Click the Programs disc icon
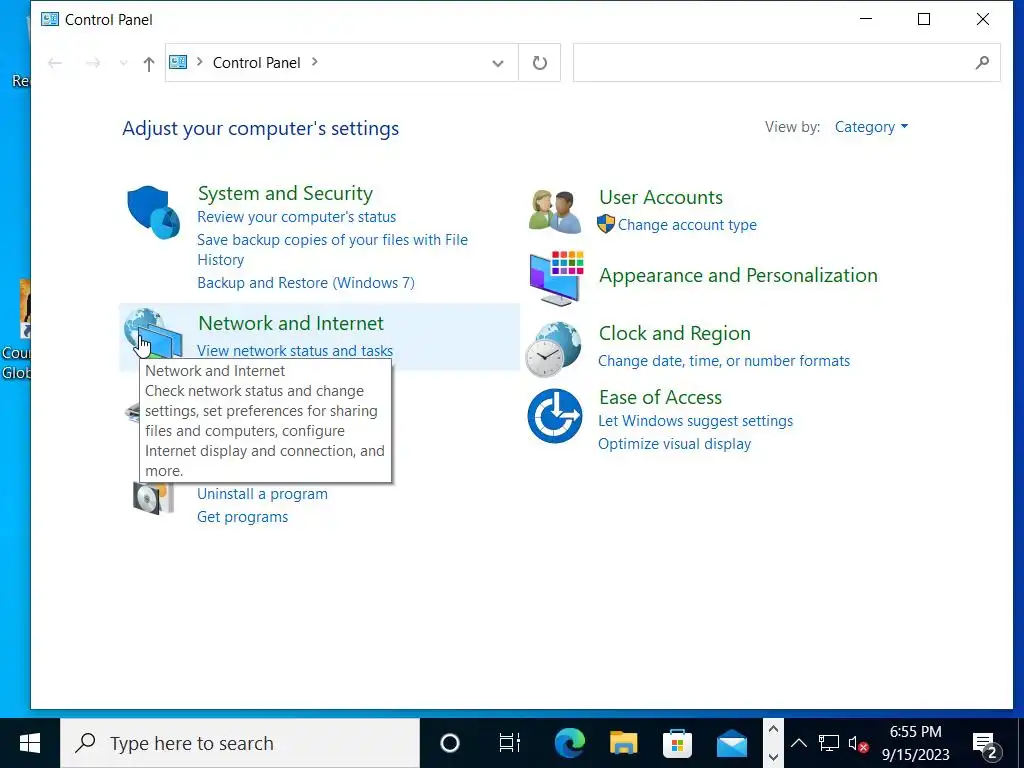 click(153, 499)
